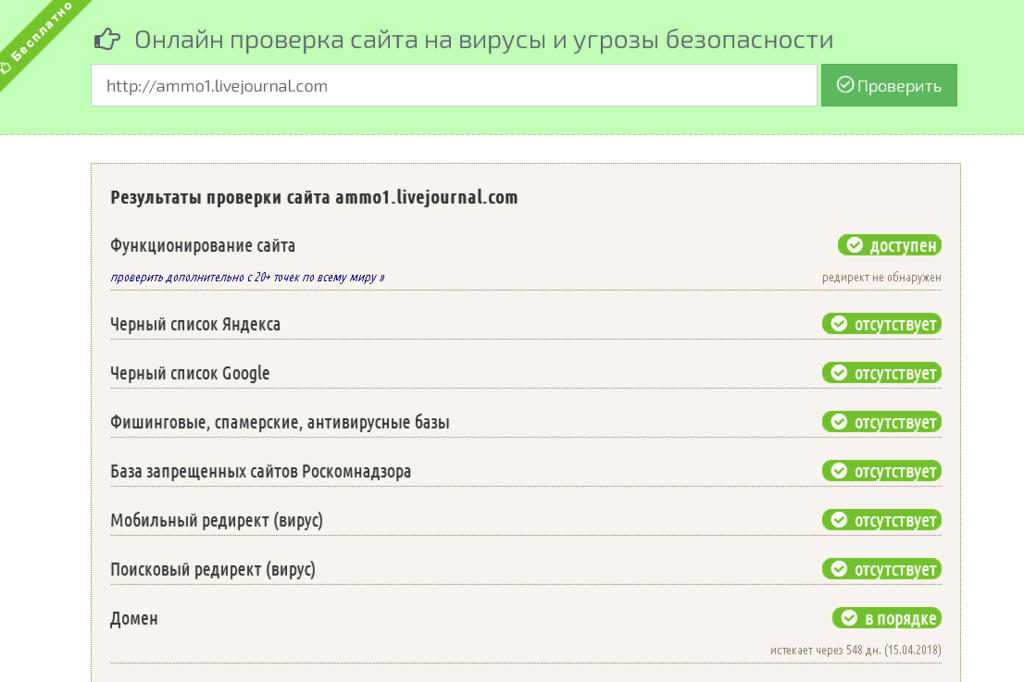Click the thumbs-up icon beside the page heading
This screenshot has height=682, width=1024.
107,39
